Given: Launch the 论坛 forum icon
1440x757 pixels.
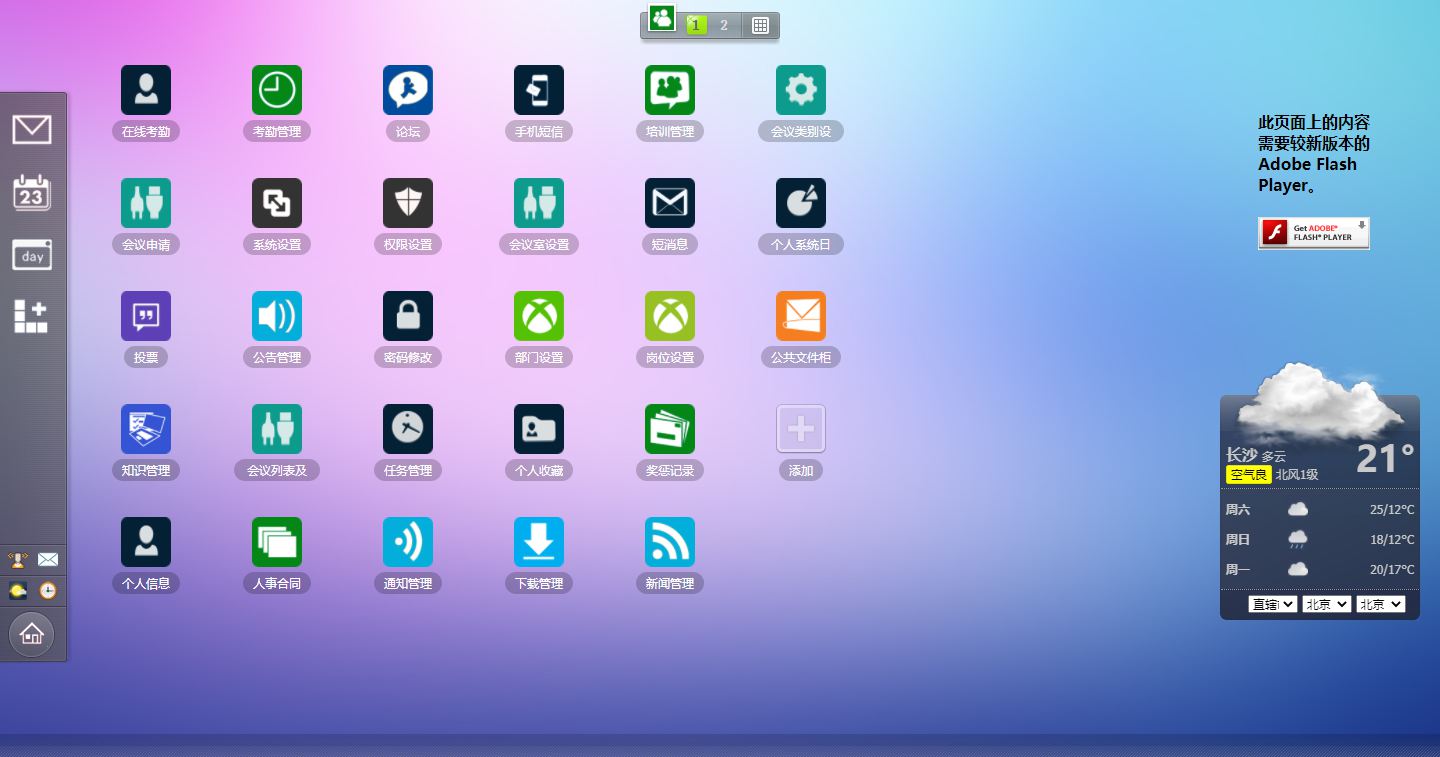Looking at the screenshot, I should pyautogui.click(x=408, y=90).
